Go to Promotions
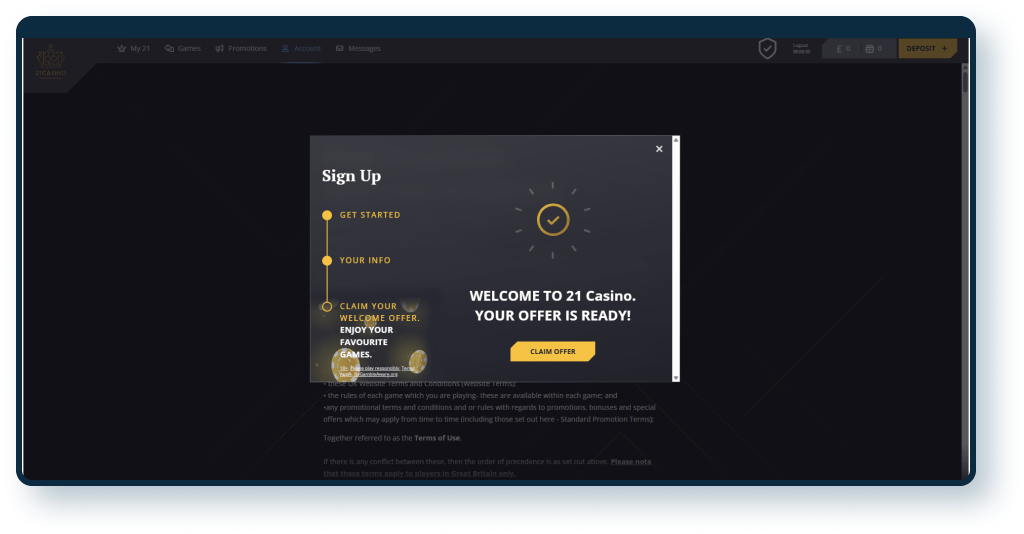This screenshot has height=534, width=1024. coord(241,48)
